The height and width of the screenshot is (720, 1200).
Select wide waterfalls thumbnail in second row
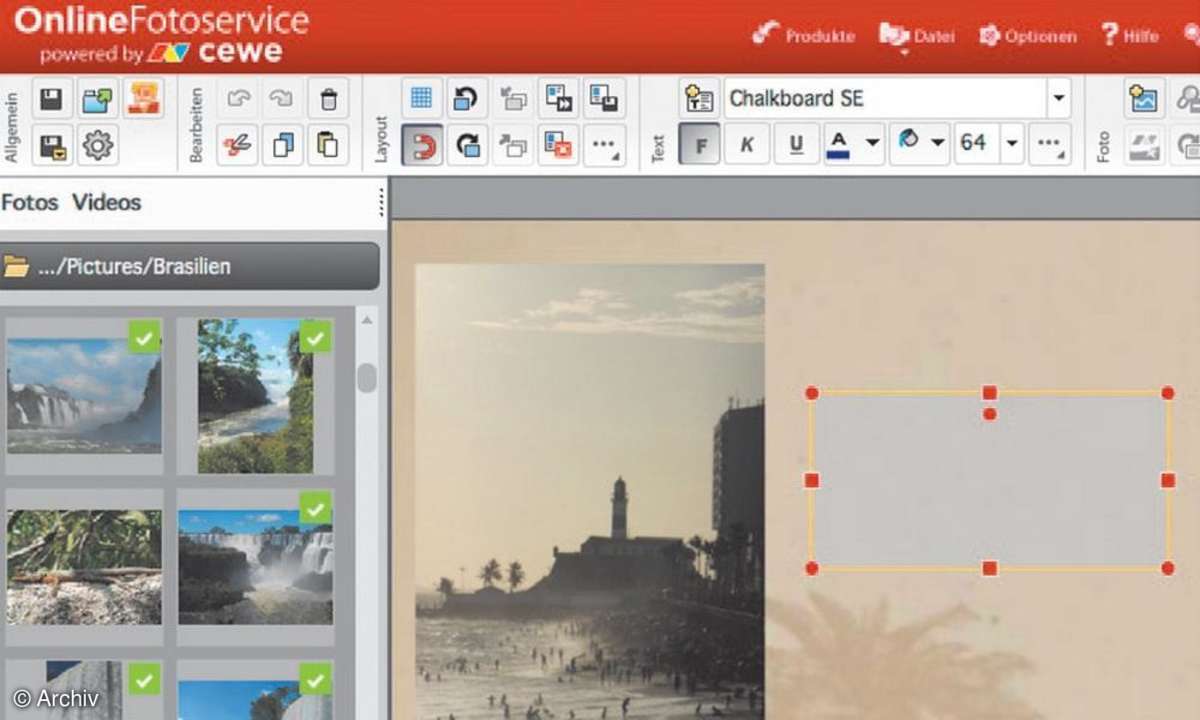[x=256, y=568]
